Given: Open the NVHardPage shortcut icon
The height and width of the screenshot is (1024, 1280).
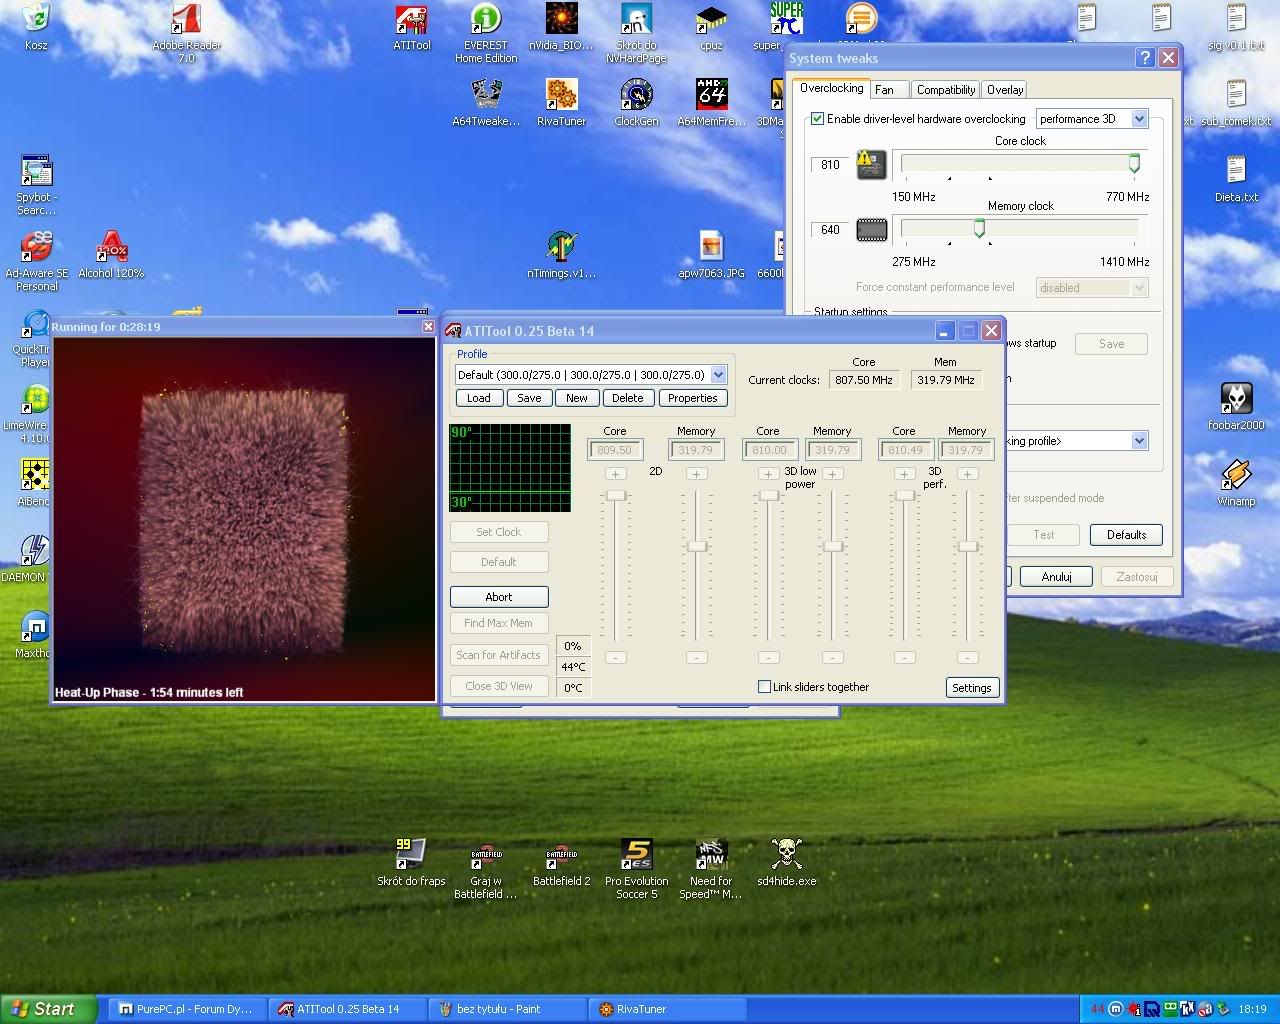Looking at the screenshot, I should pos(636,33).
